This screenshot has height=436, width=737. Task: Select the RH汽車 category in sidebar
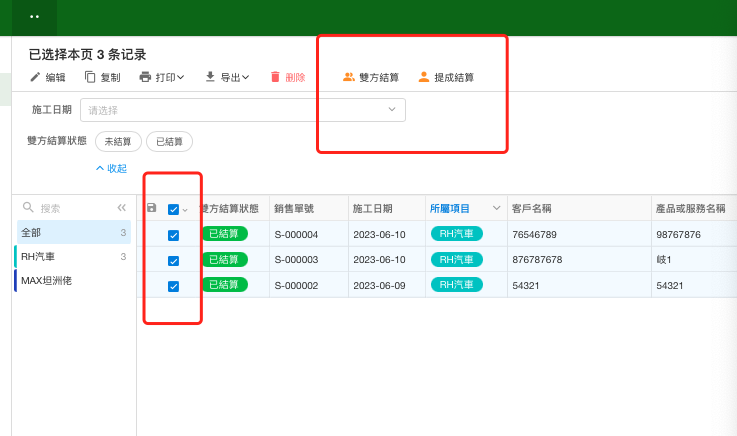click(74, 257)
